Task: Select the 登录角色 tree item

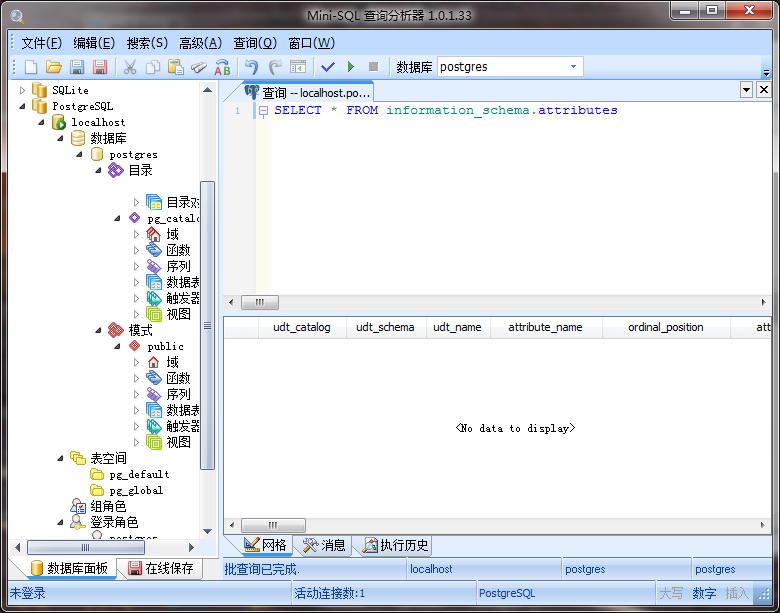Action: tap(114, 522)
